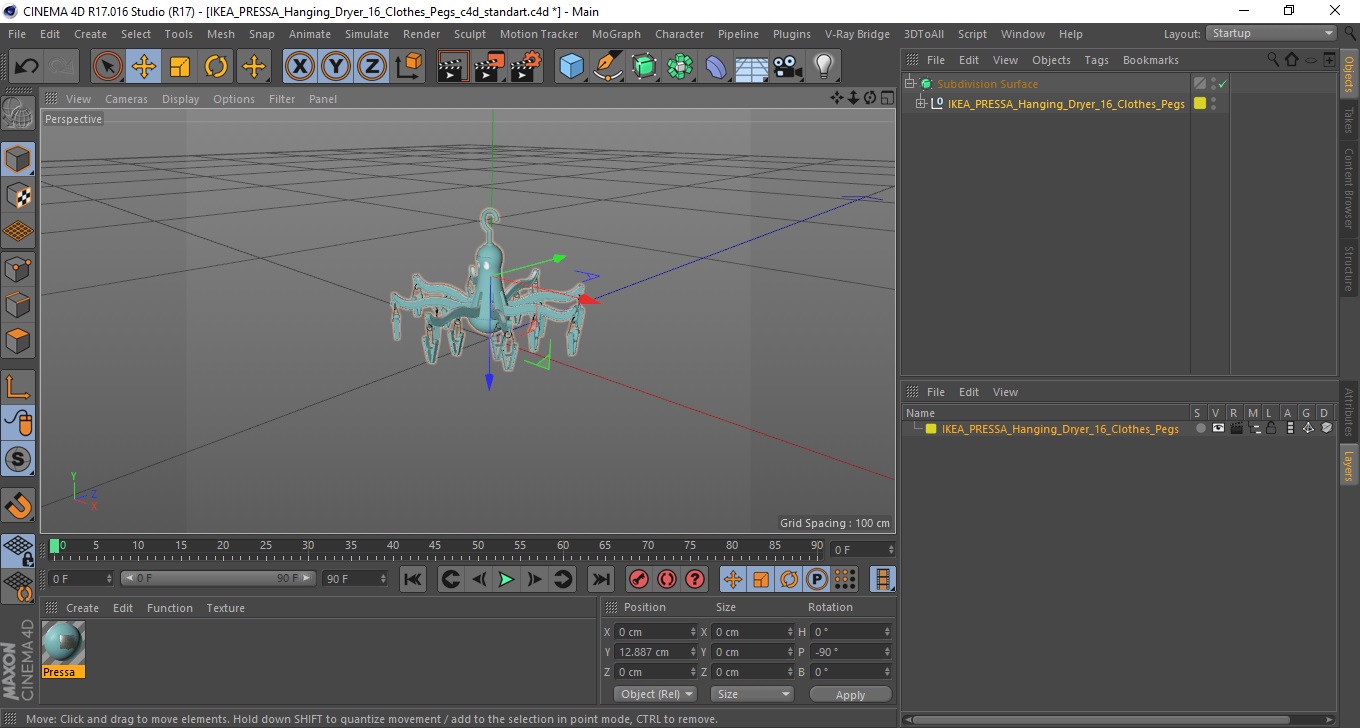The width and height of the screenshot is (1360, 728).
Task: Click the Undo arrow icon
Action: coord(27,67)
